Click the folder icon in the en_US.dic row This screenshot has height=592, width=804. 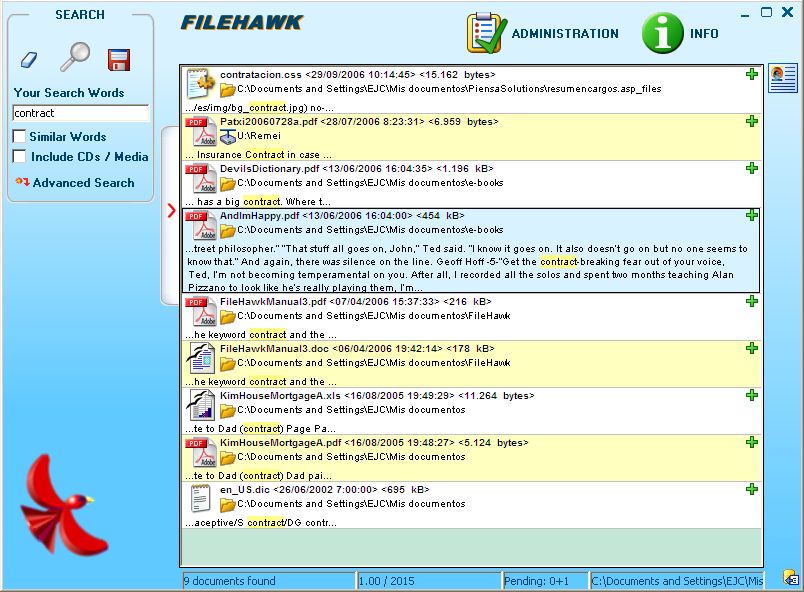coord(228,506)
